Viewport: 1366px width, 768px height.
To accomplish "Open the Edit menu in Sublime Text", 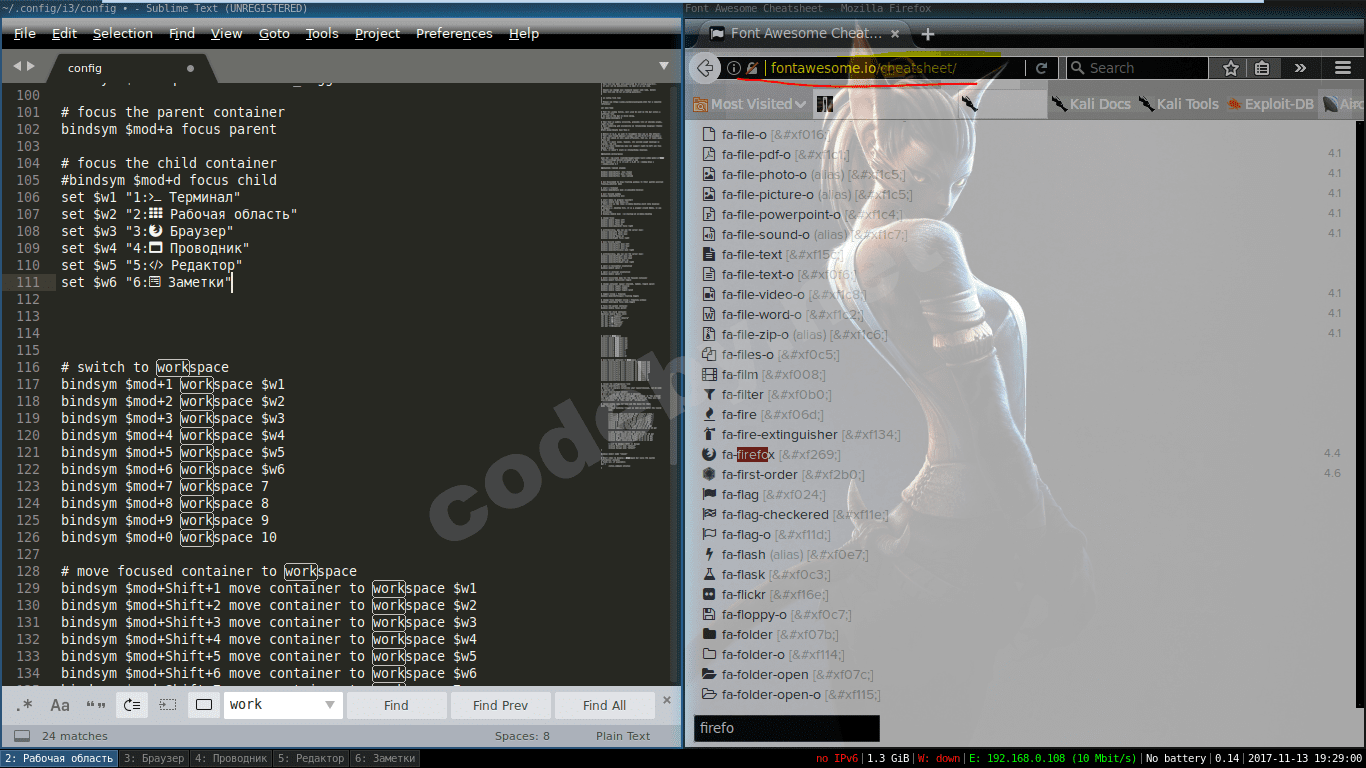I will [64, 33].
